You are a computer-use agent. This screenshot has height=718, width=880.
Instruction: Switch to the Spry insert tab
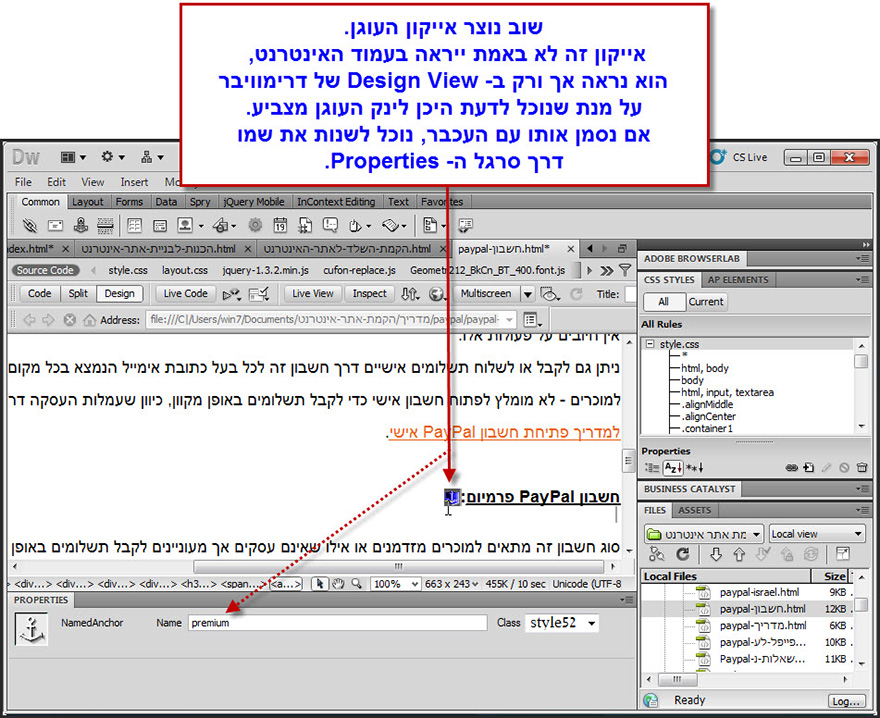coord(200,202)
